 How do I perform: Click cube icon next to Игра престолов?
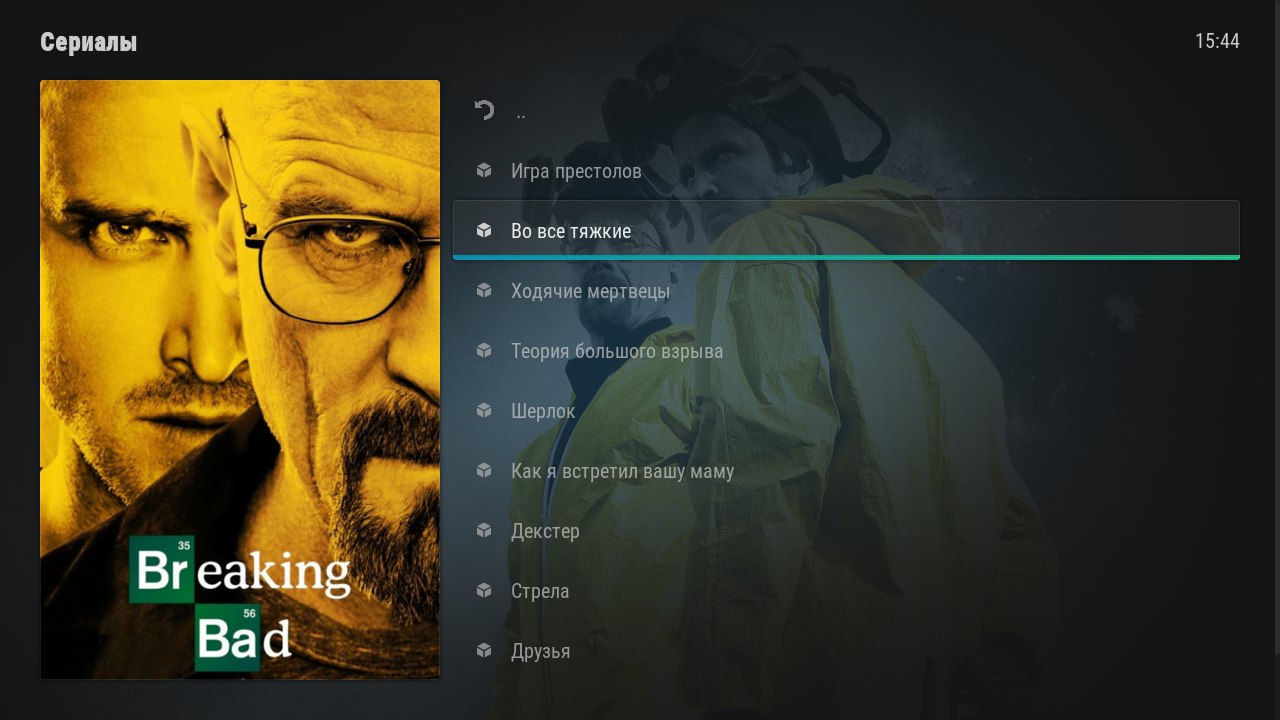[484, 171]
